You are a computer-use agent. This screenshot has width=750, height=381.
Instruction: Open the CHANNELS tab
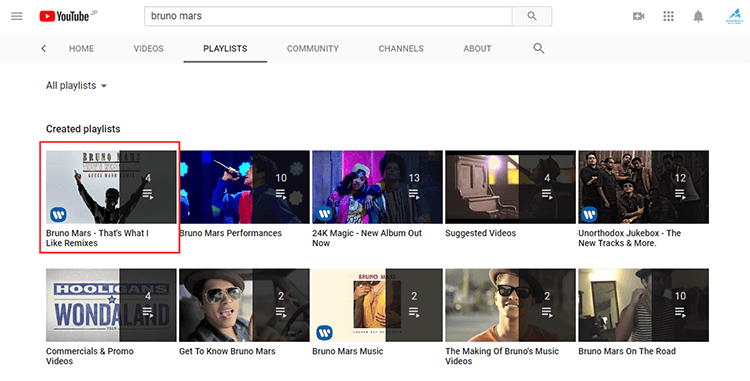coord(401,48)
